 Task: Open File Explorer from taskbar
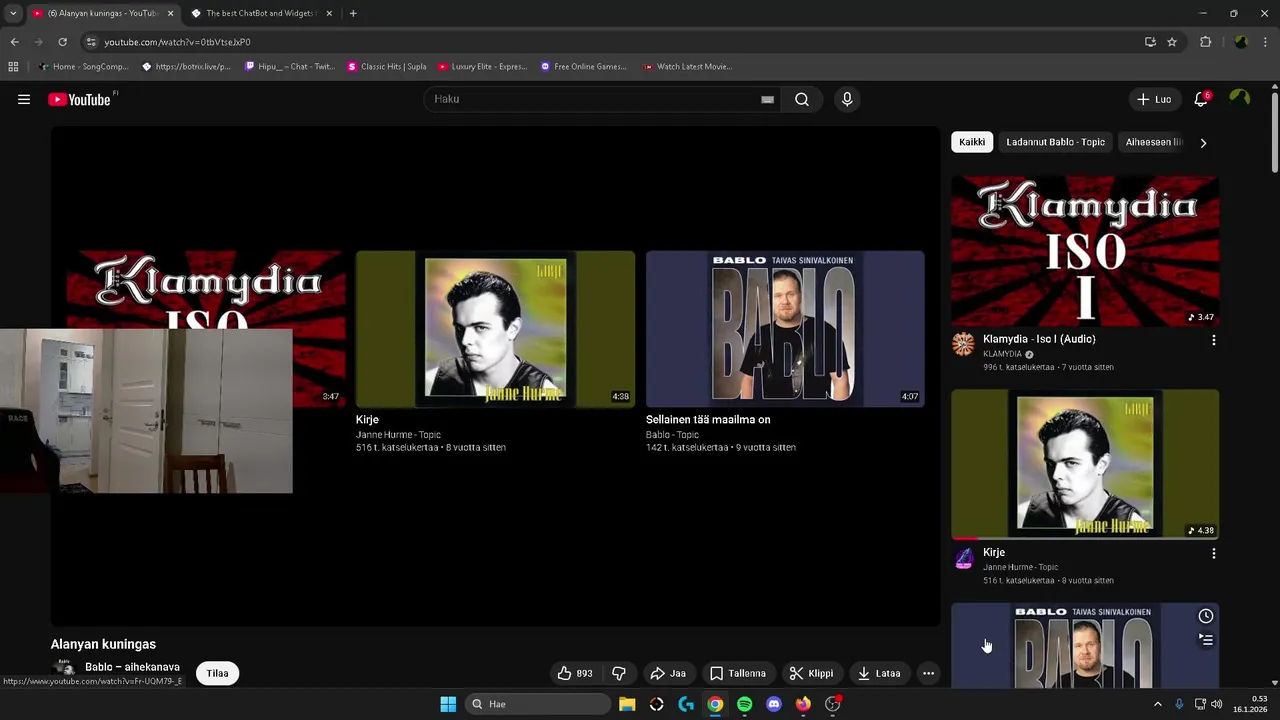coord(627,704)
